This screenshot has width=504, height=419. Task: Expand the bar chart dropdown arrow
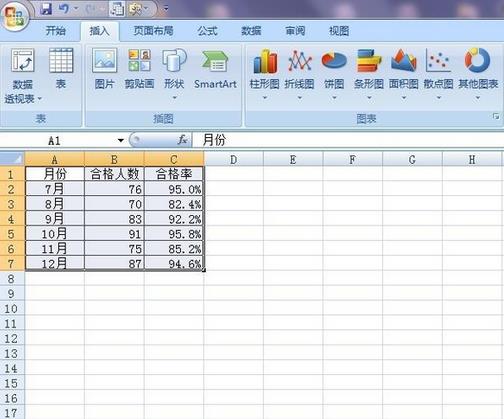[369, 98]
